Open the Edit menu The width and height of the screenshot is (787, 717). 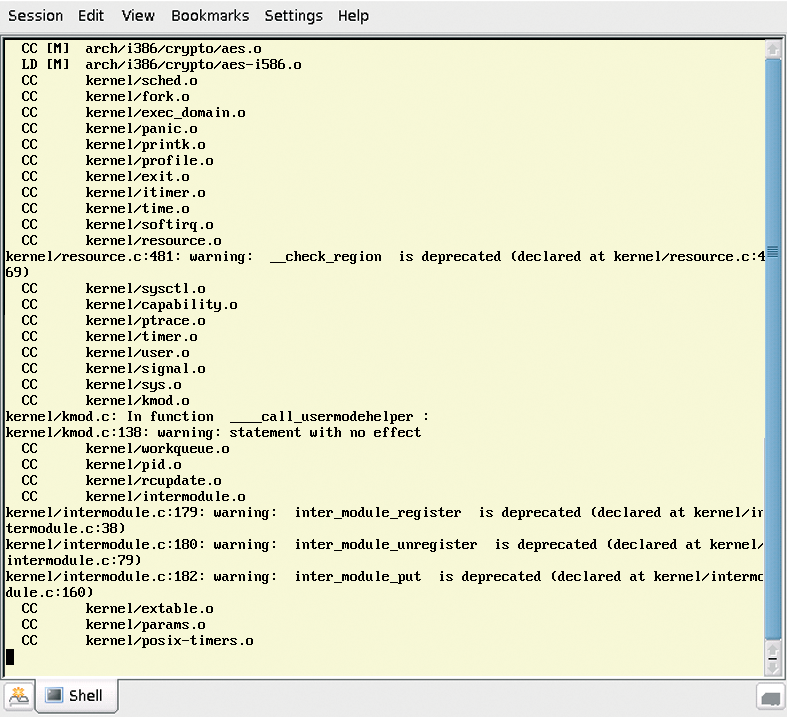pyautogui.click(x=91, y=16)
